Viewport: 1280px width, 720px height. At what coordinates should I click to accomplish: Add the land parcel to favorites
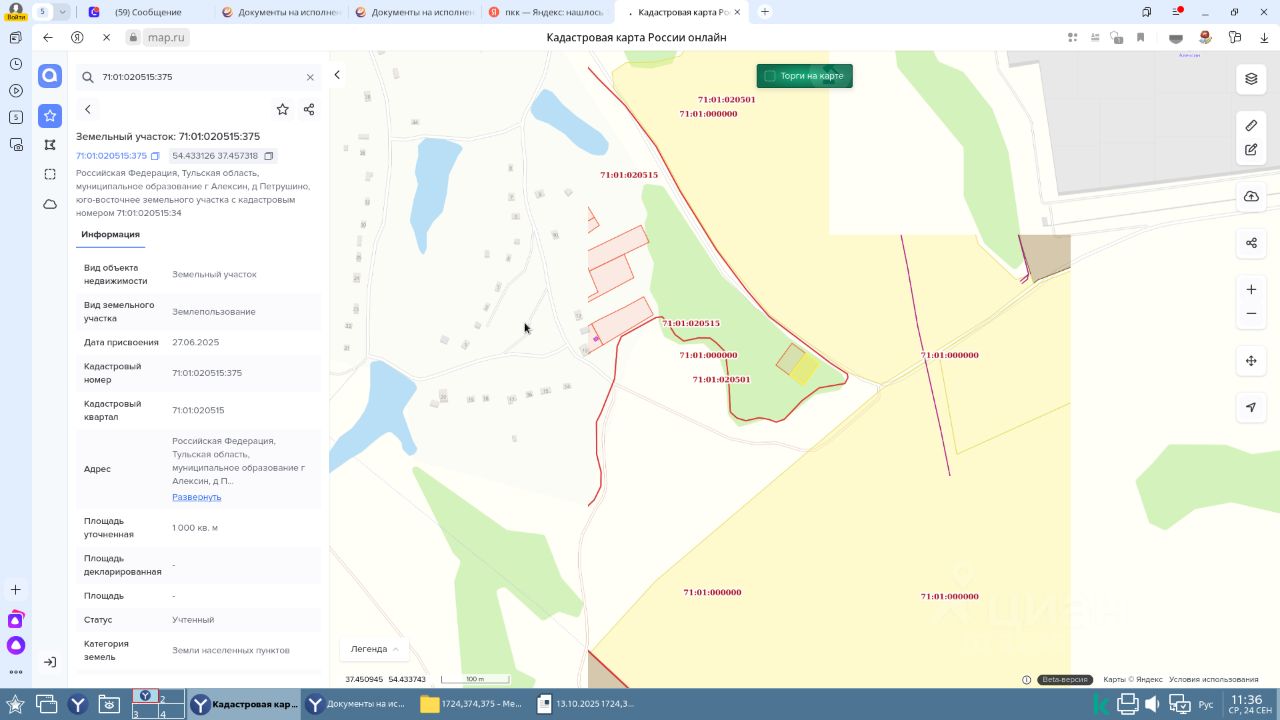[x=283, y=109]
